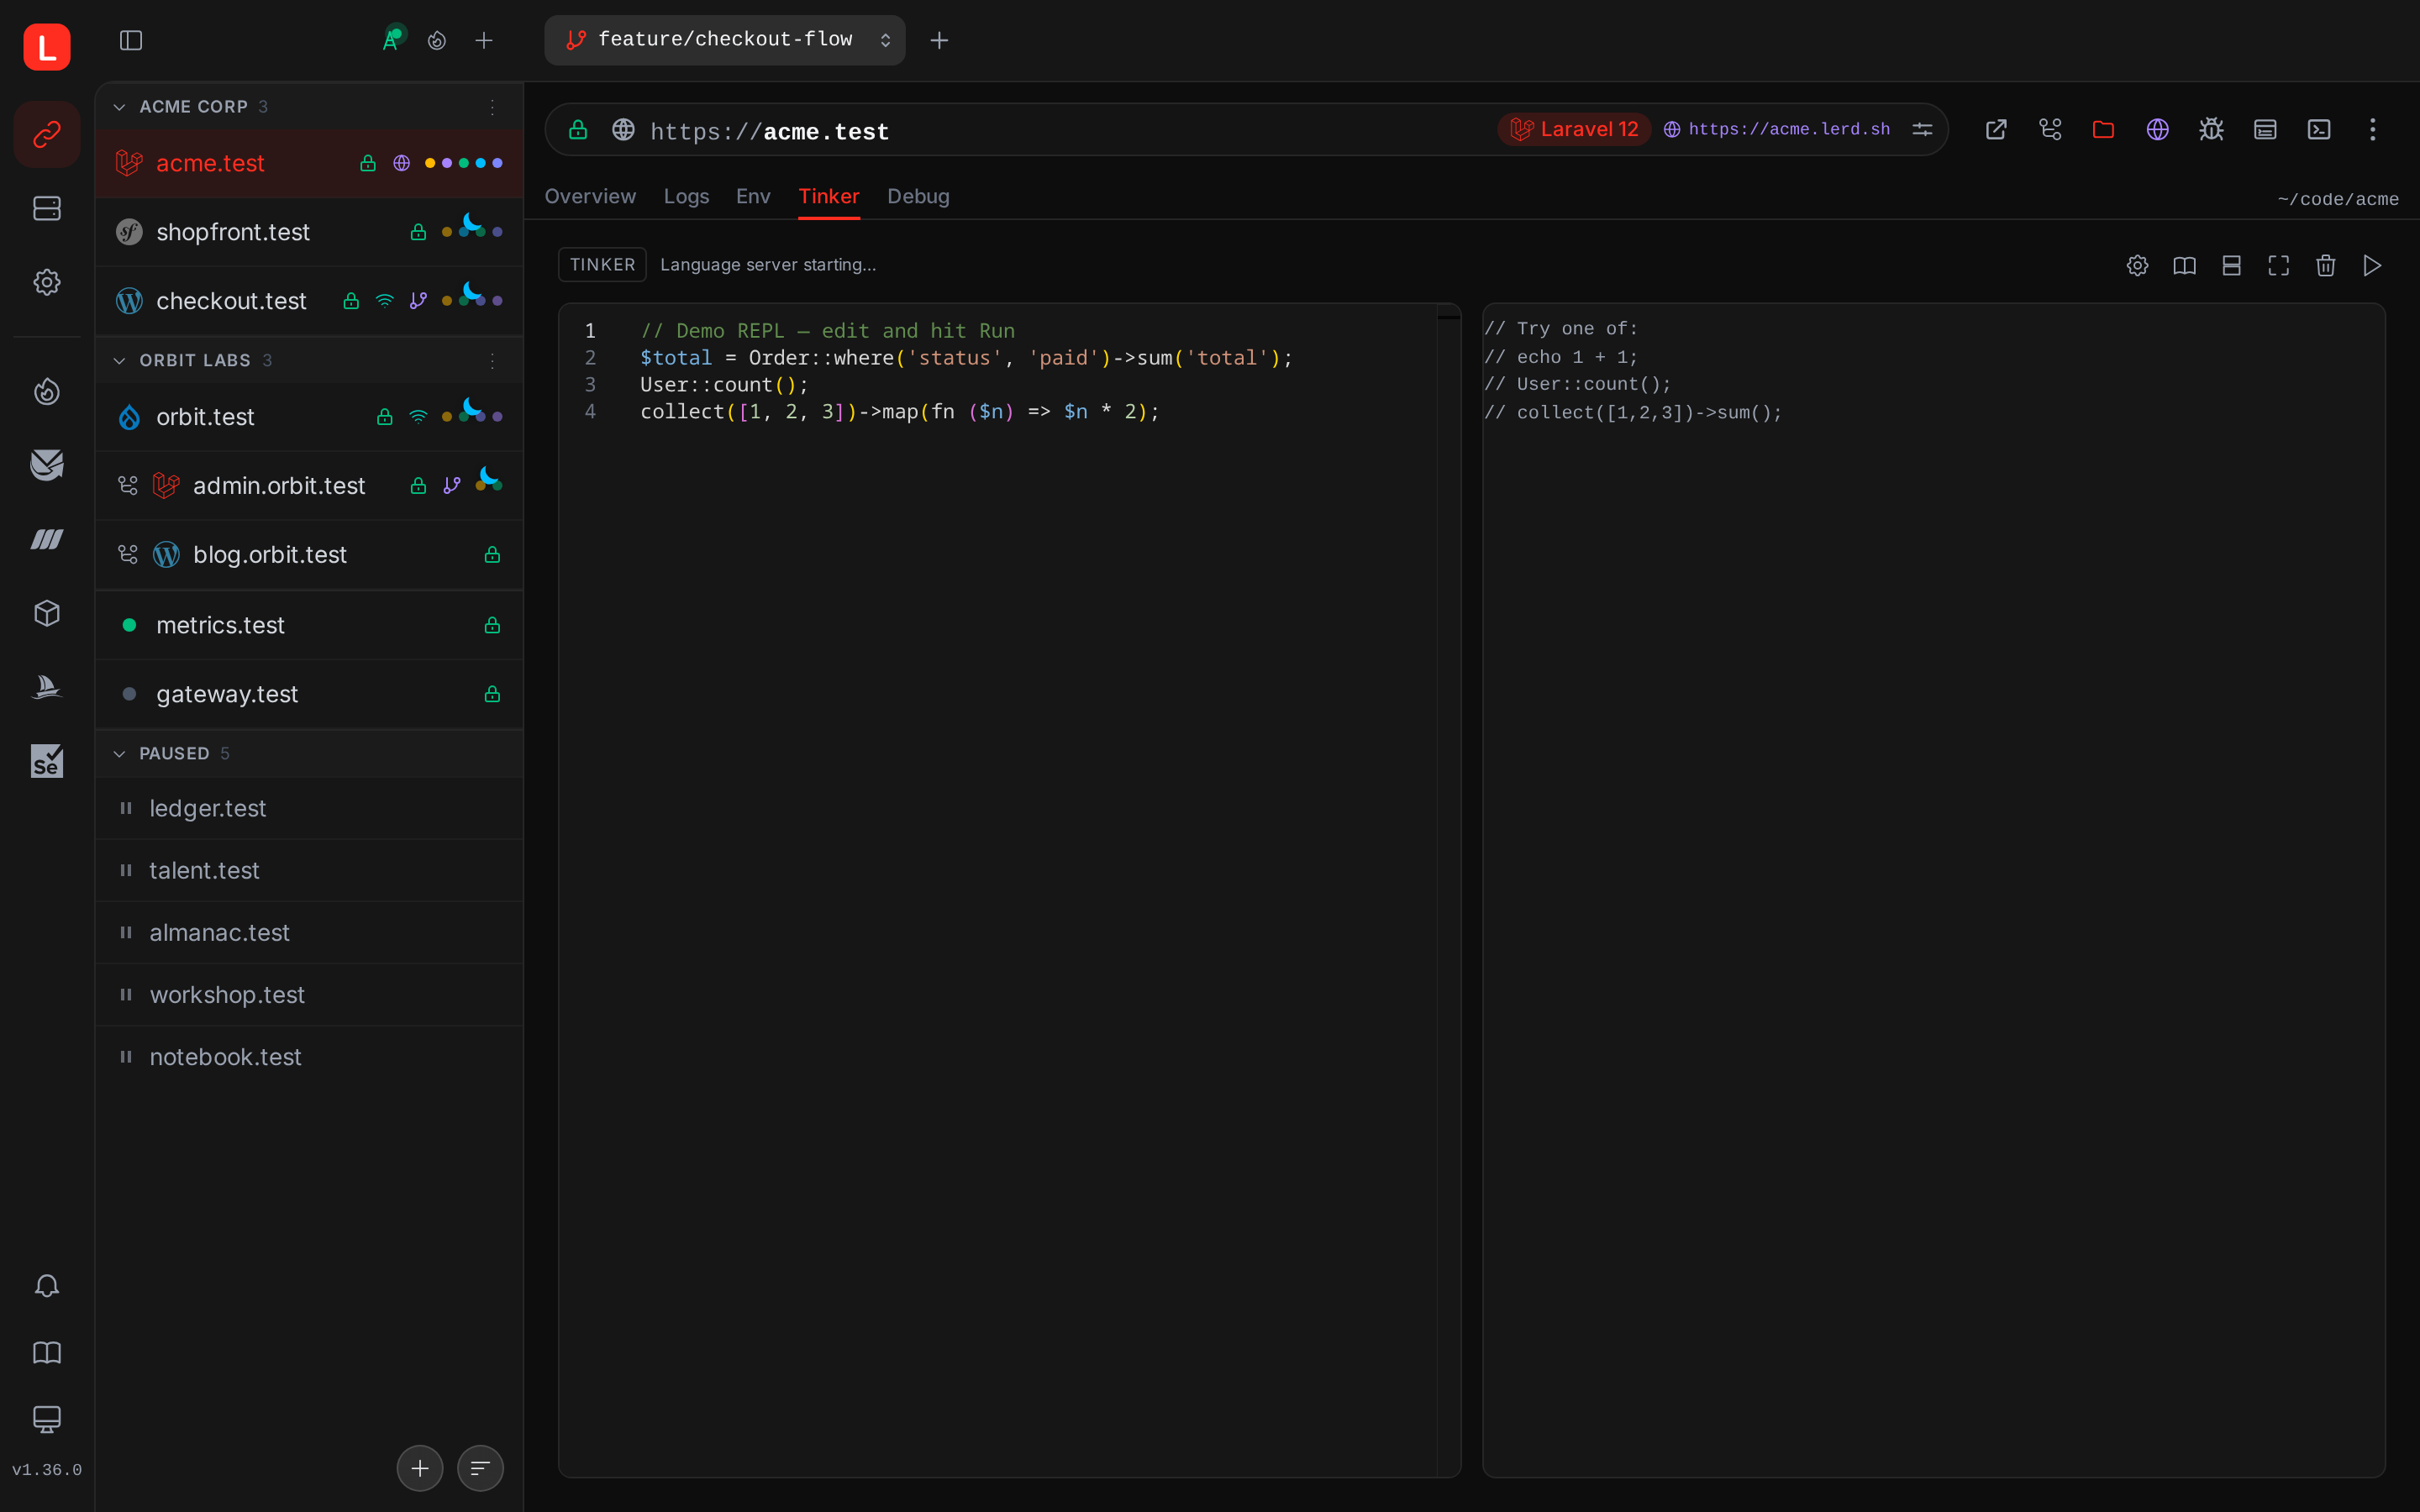Screen dimensions: 2420x1512
Task: Select shopfront.test site
Action: point(309,232)
